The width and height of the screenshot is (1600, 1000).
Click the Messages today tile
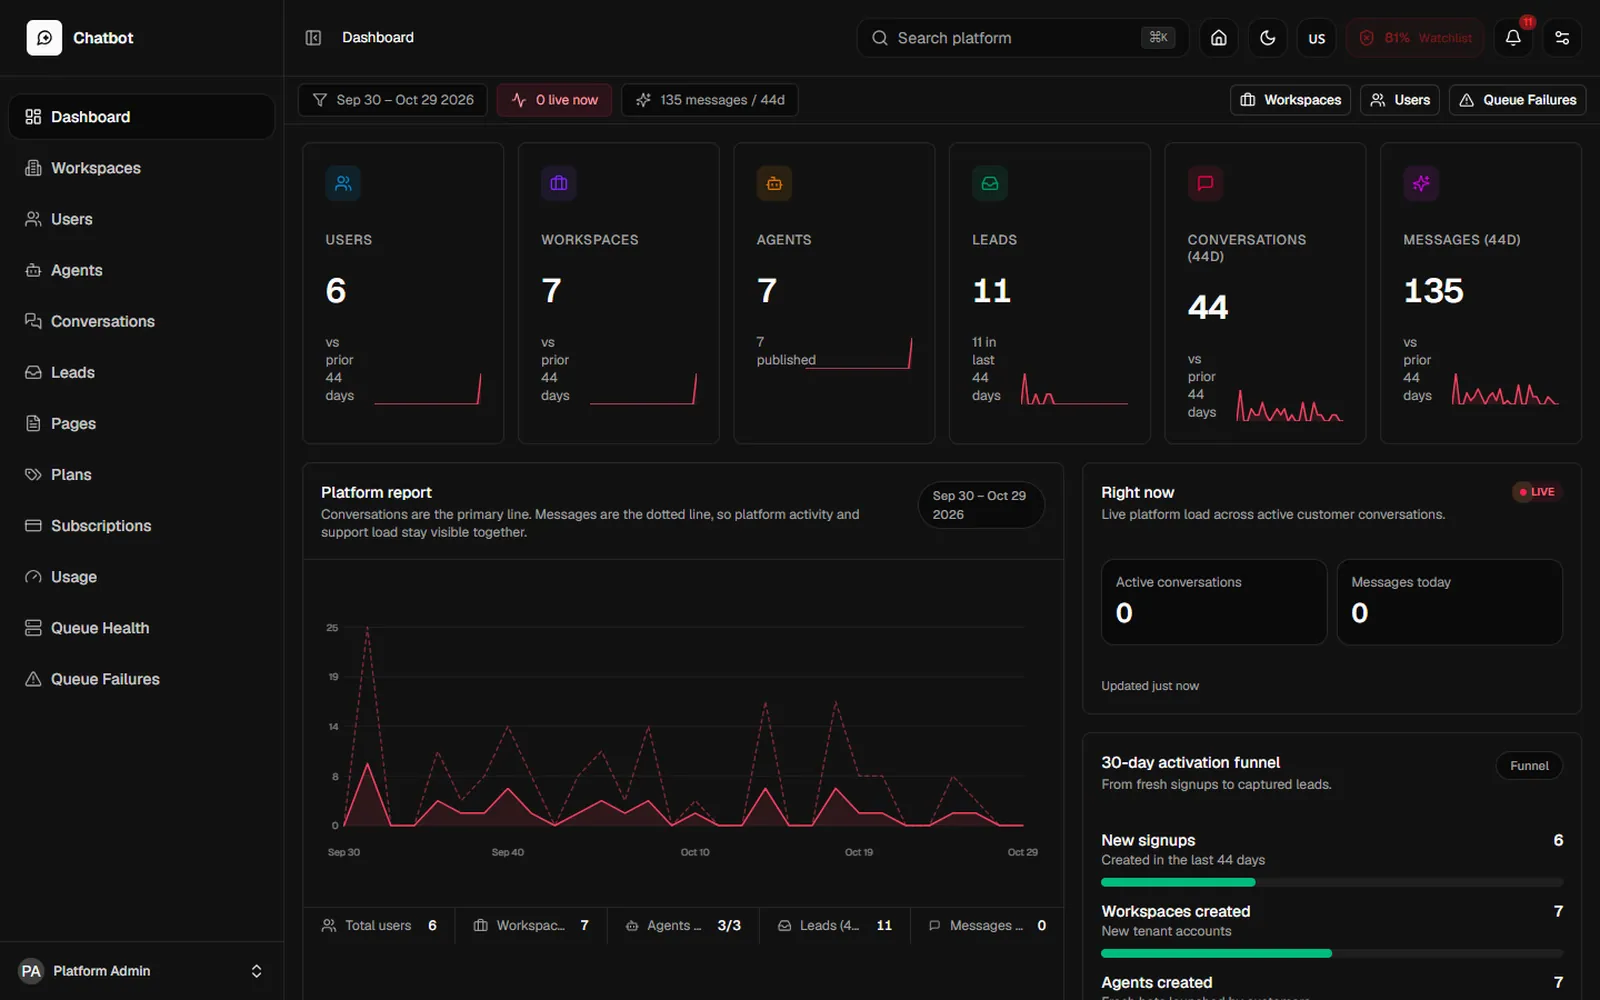click(1449, 602)
